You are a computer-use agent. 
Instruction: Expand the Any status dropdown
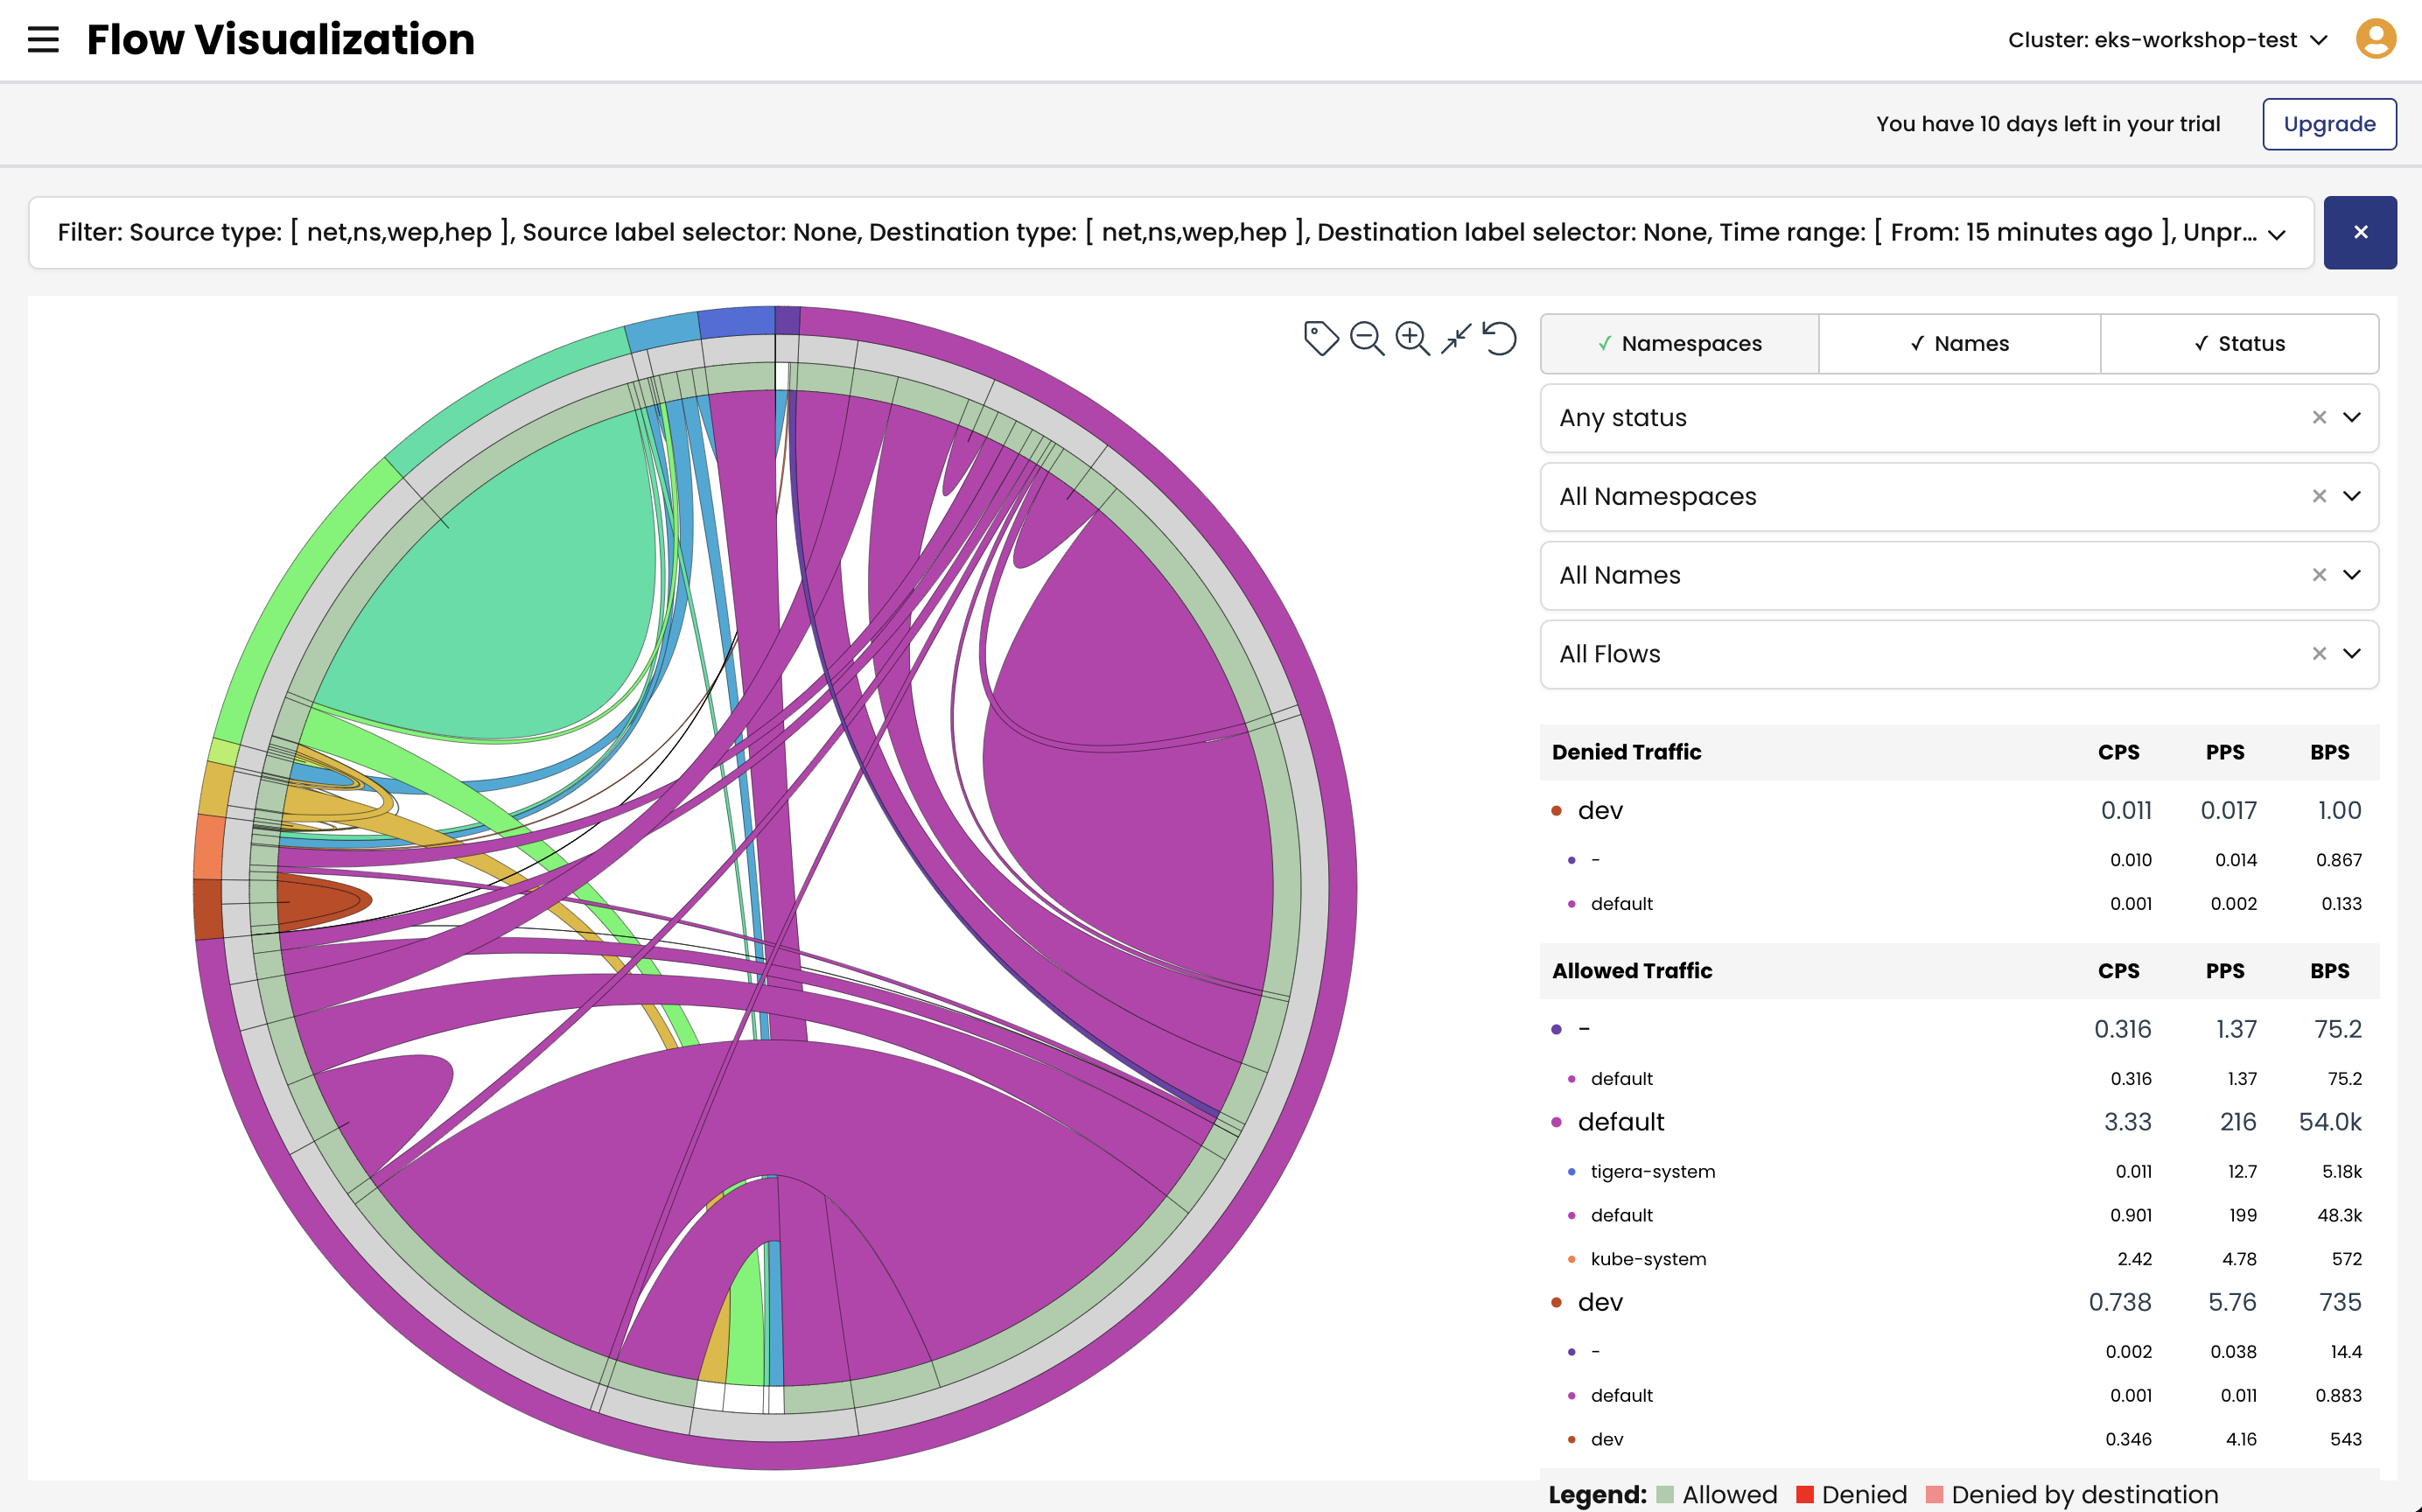[x=2352, y=418]
